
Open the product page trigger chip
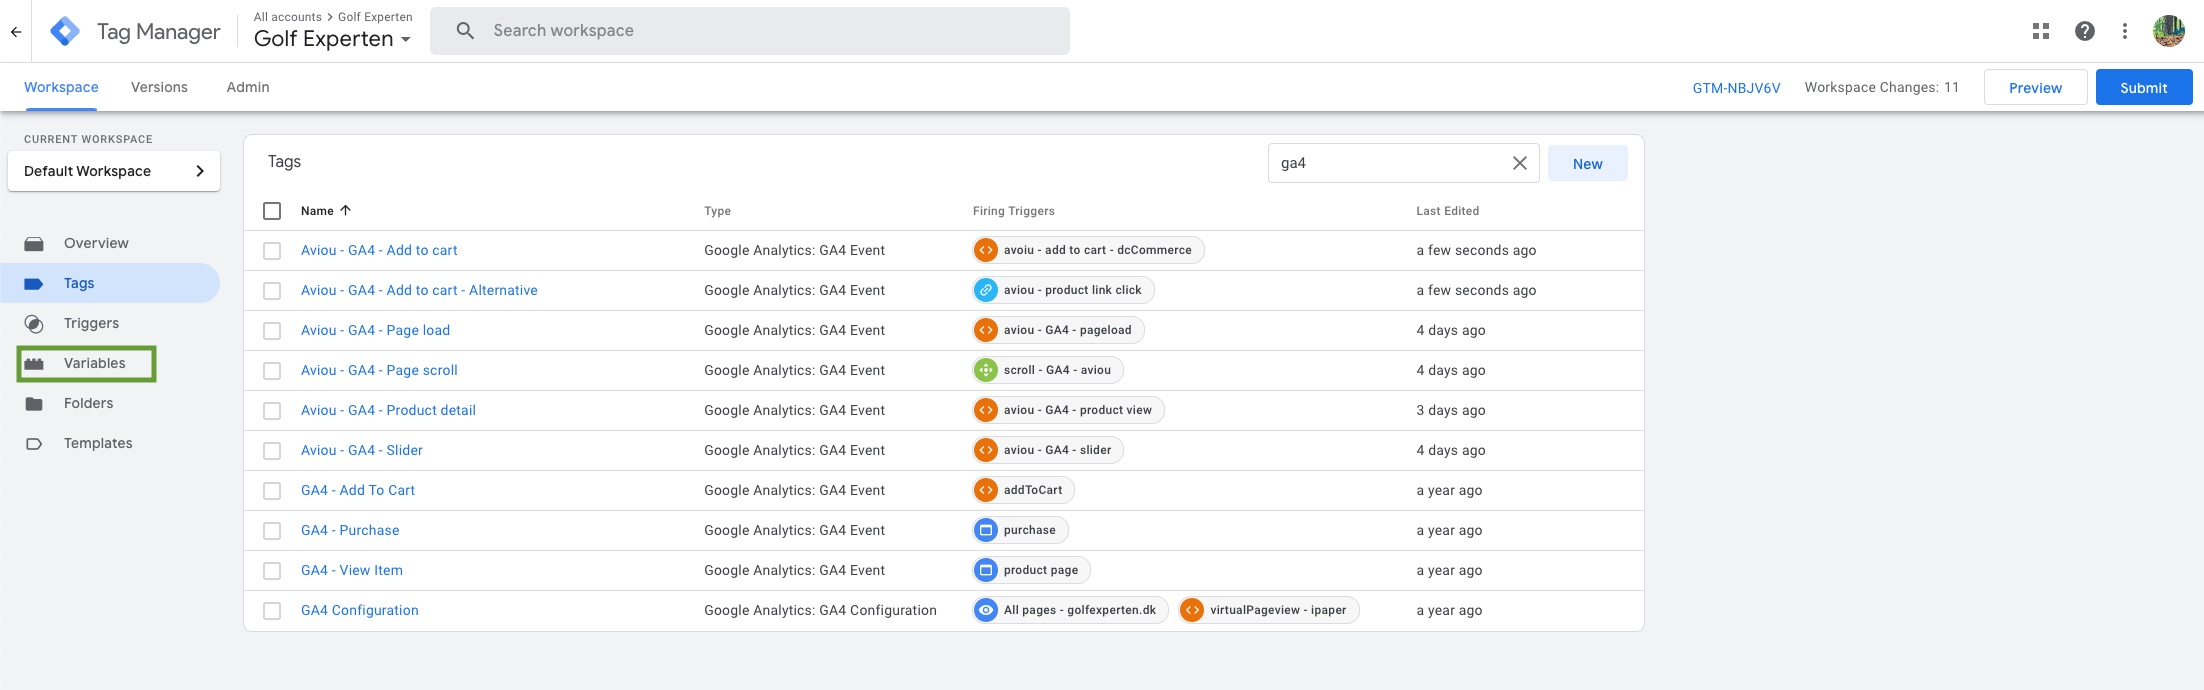click(1031, 570)
